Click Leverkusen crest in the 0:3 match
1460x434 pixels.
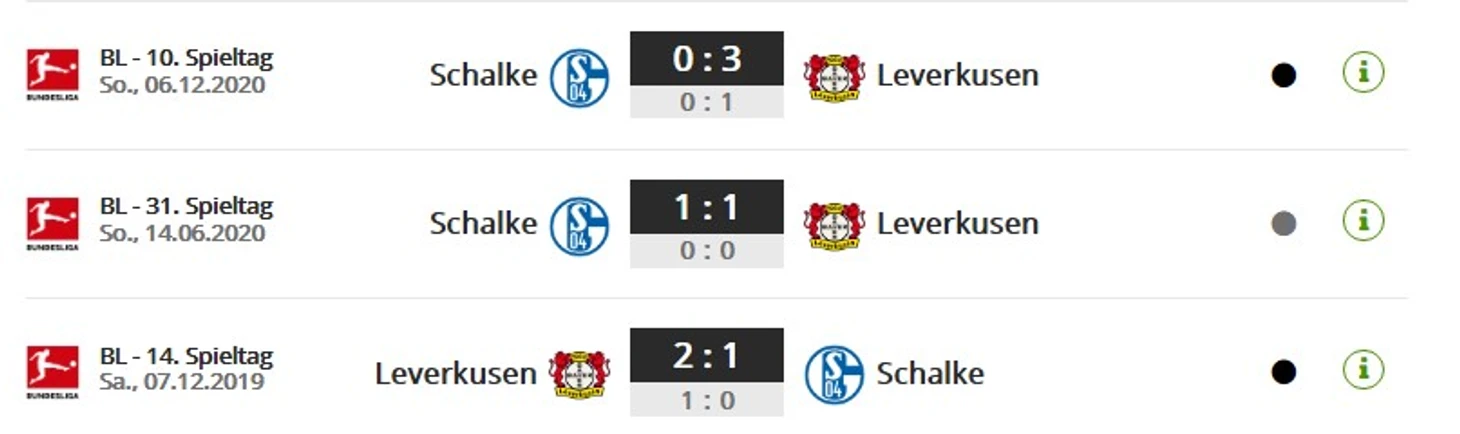click(834, 77)
